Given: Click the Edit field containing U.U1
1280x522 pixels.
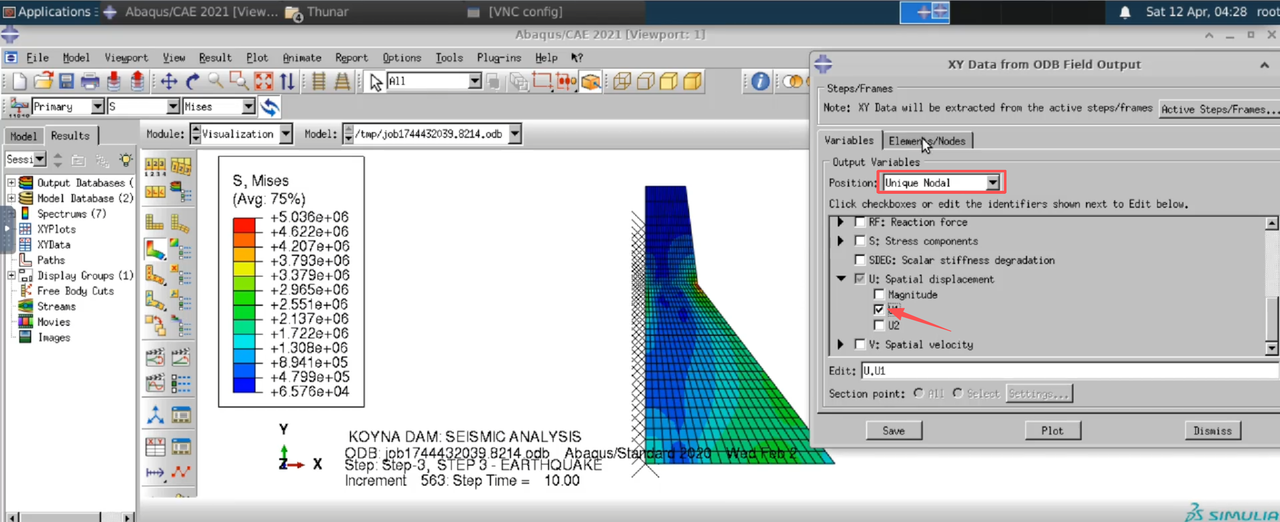Looking at the screenshot, I should click(1070, 370).
